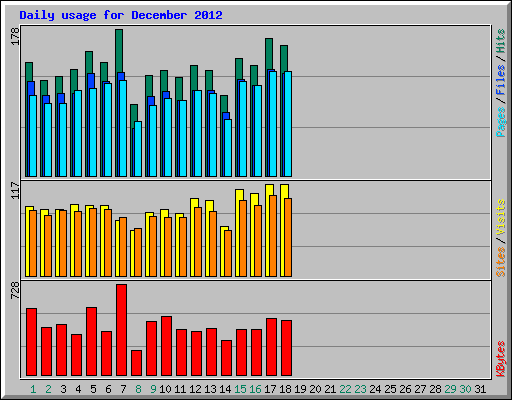The image size is (512, 400).
Task: Click the chart title "Daily usage for December 2012"
Action: click(121, 16)
